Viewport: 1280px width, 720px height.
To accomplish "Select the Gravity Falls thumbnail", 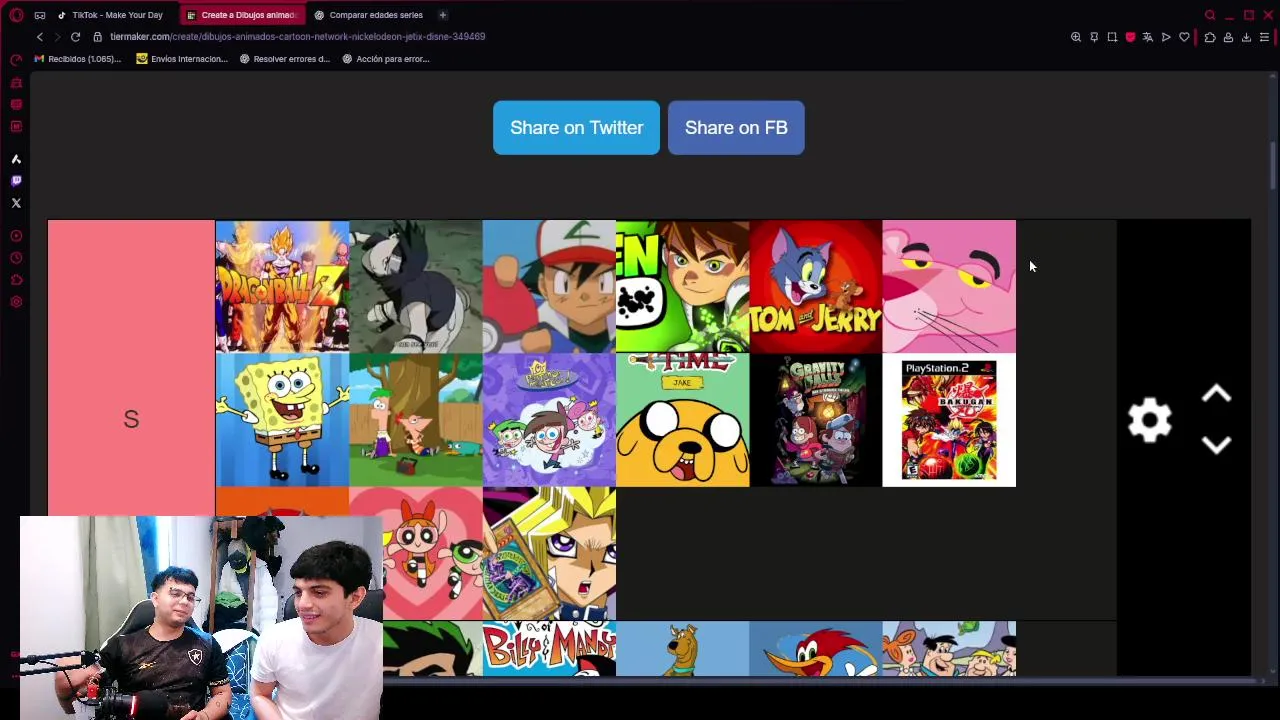I will tap(816, 420).
